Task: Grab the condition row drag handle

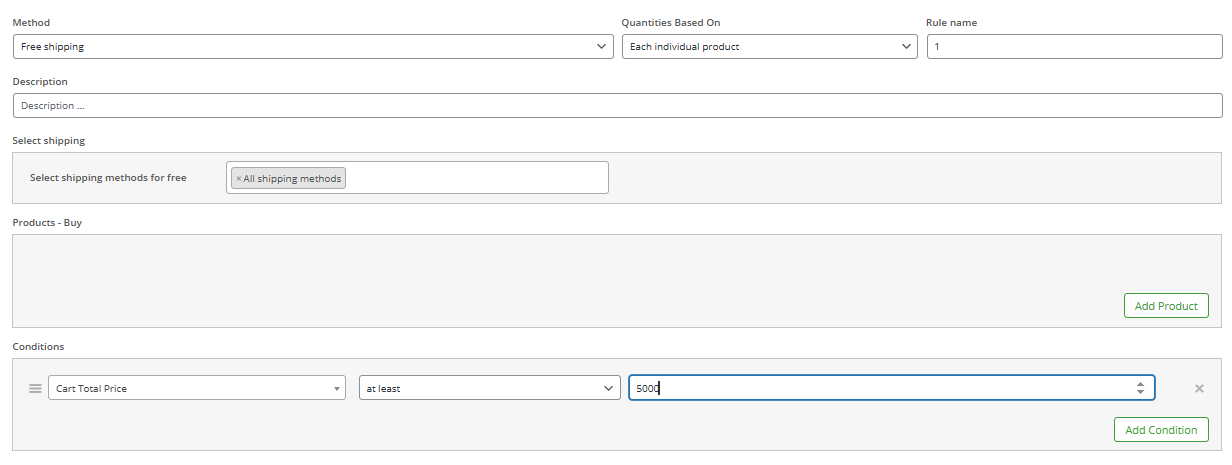Action: pos(35,388)
